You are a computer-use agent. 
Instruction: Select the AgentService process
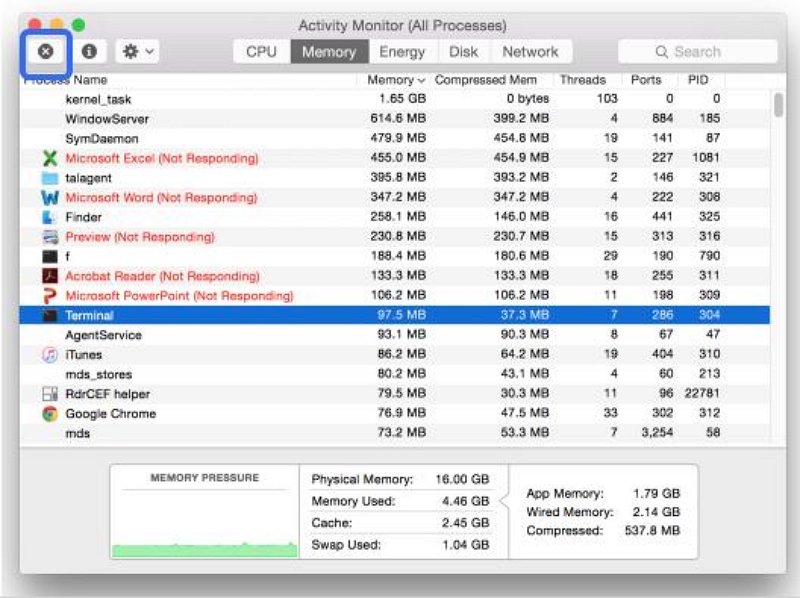coord(104,335)
